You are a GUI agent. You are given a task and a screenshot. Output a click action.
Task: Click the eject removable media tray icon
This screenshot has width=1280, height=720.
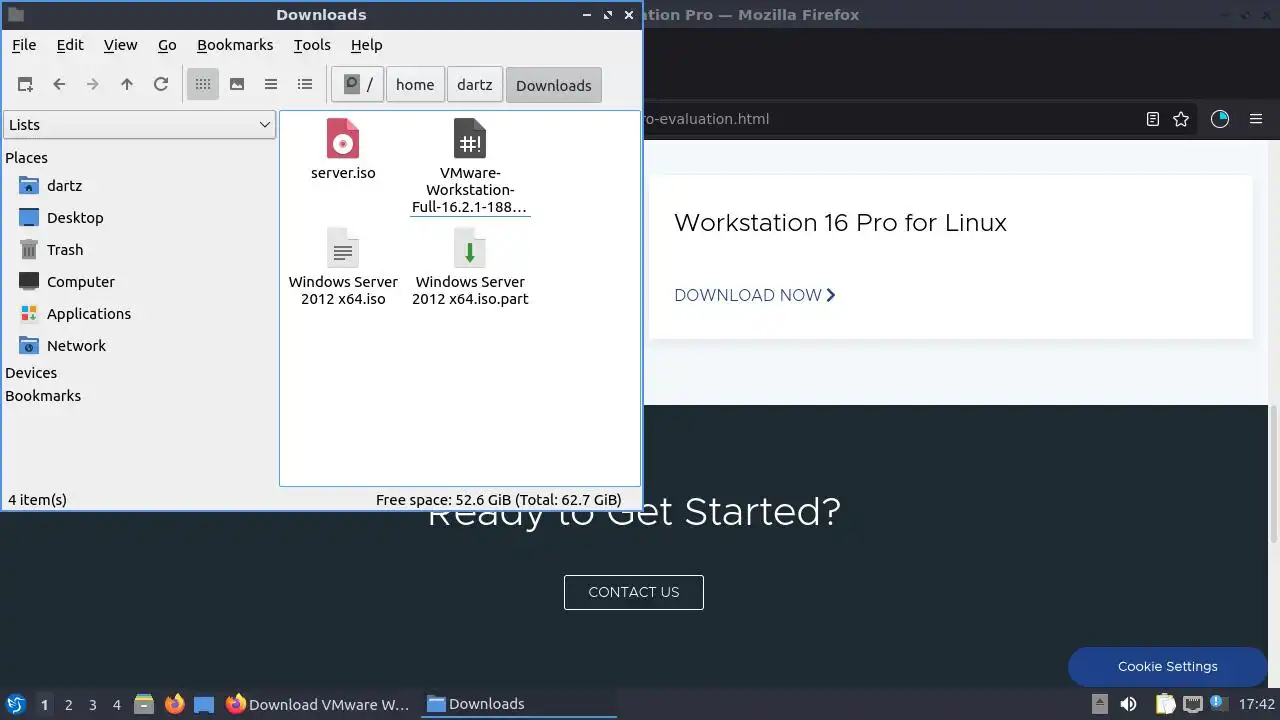(x=1099, y=704)
